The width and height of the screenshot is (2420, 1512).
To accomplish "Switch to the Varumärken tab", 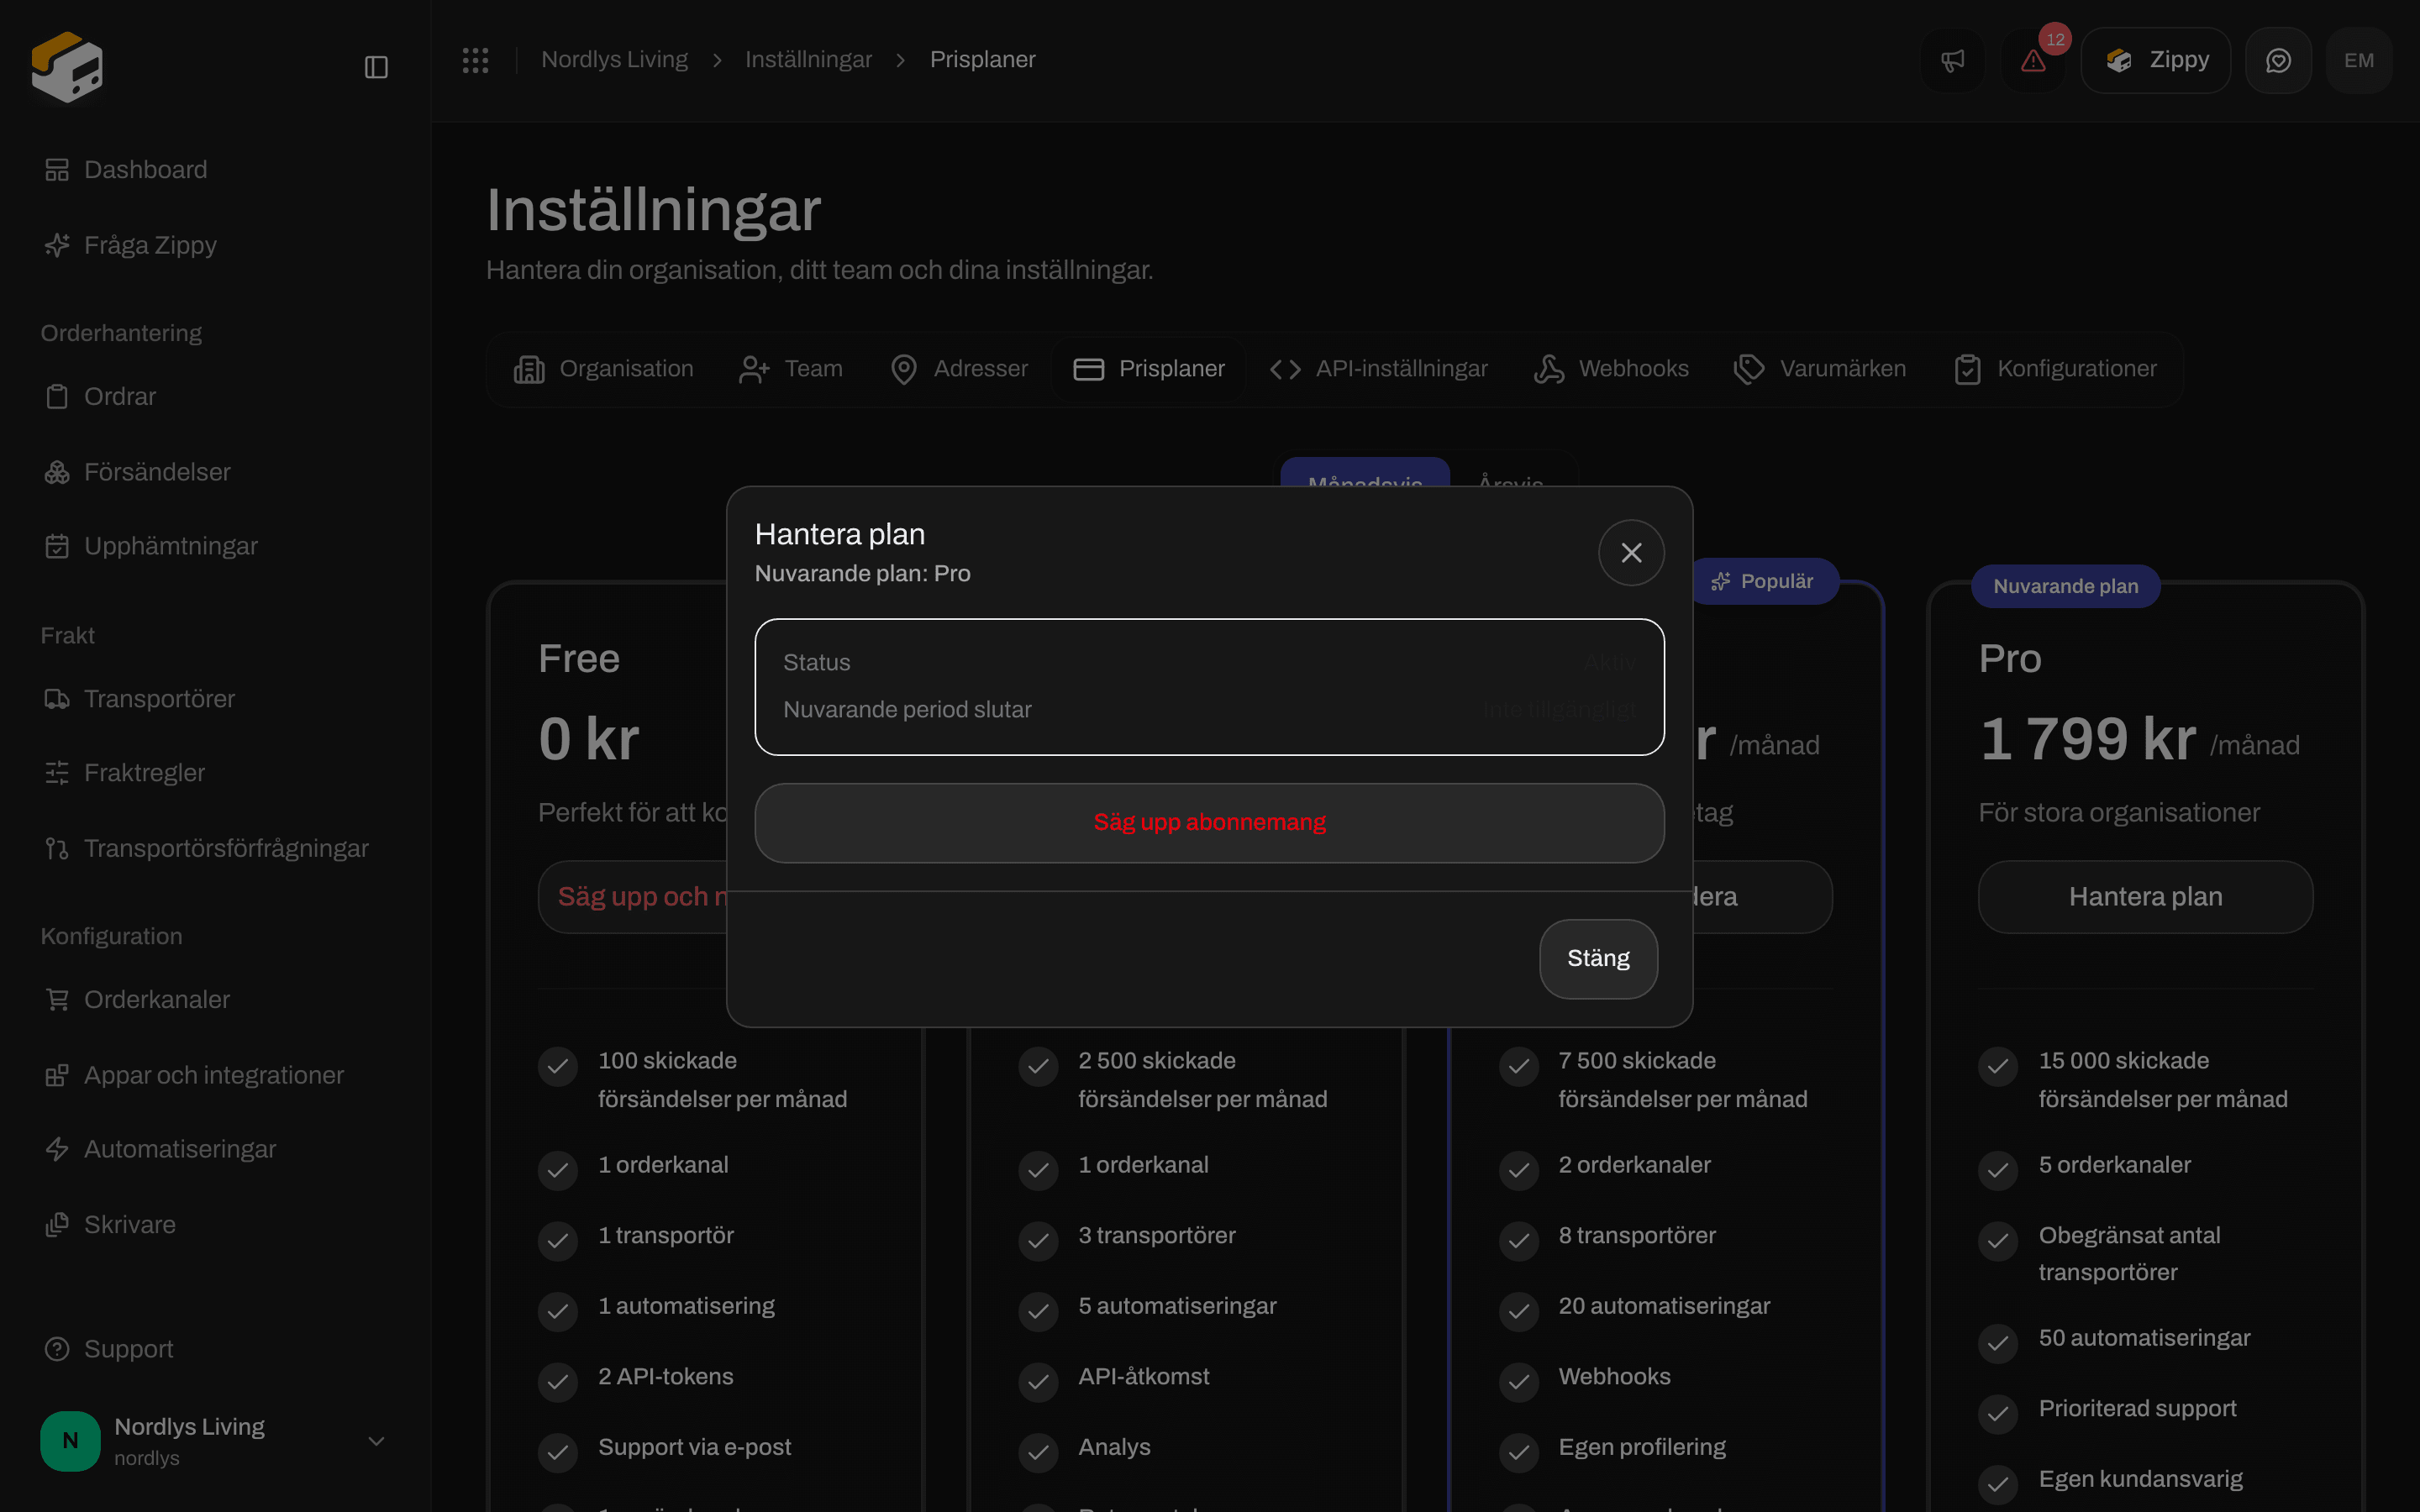I will 1820,369.
